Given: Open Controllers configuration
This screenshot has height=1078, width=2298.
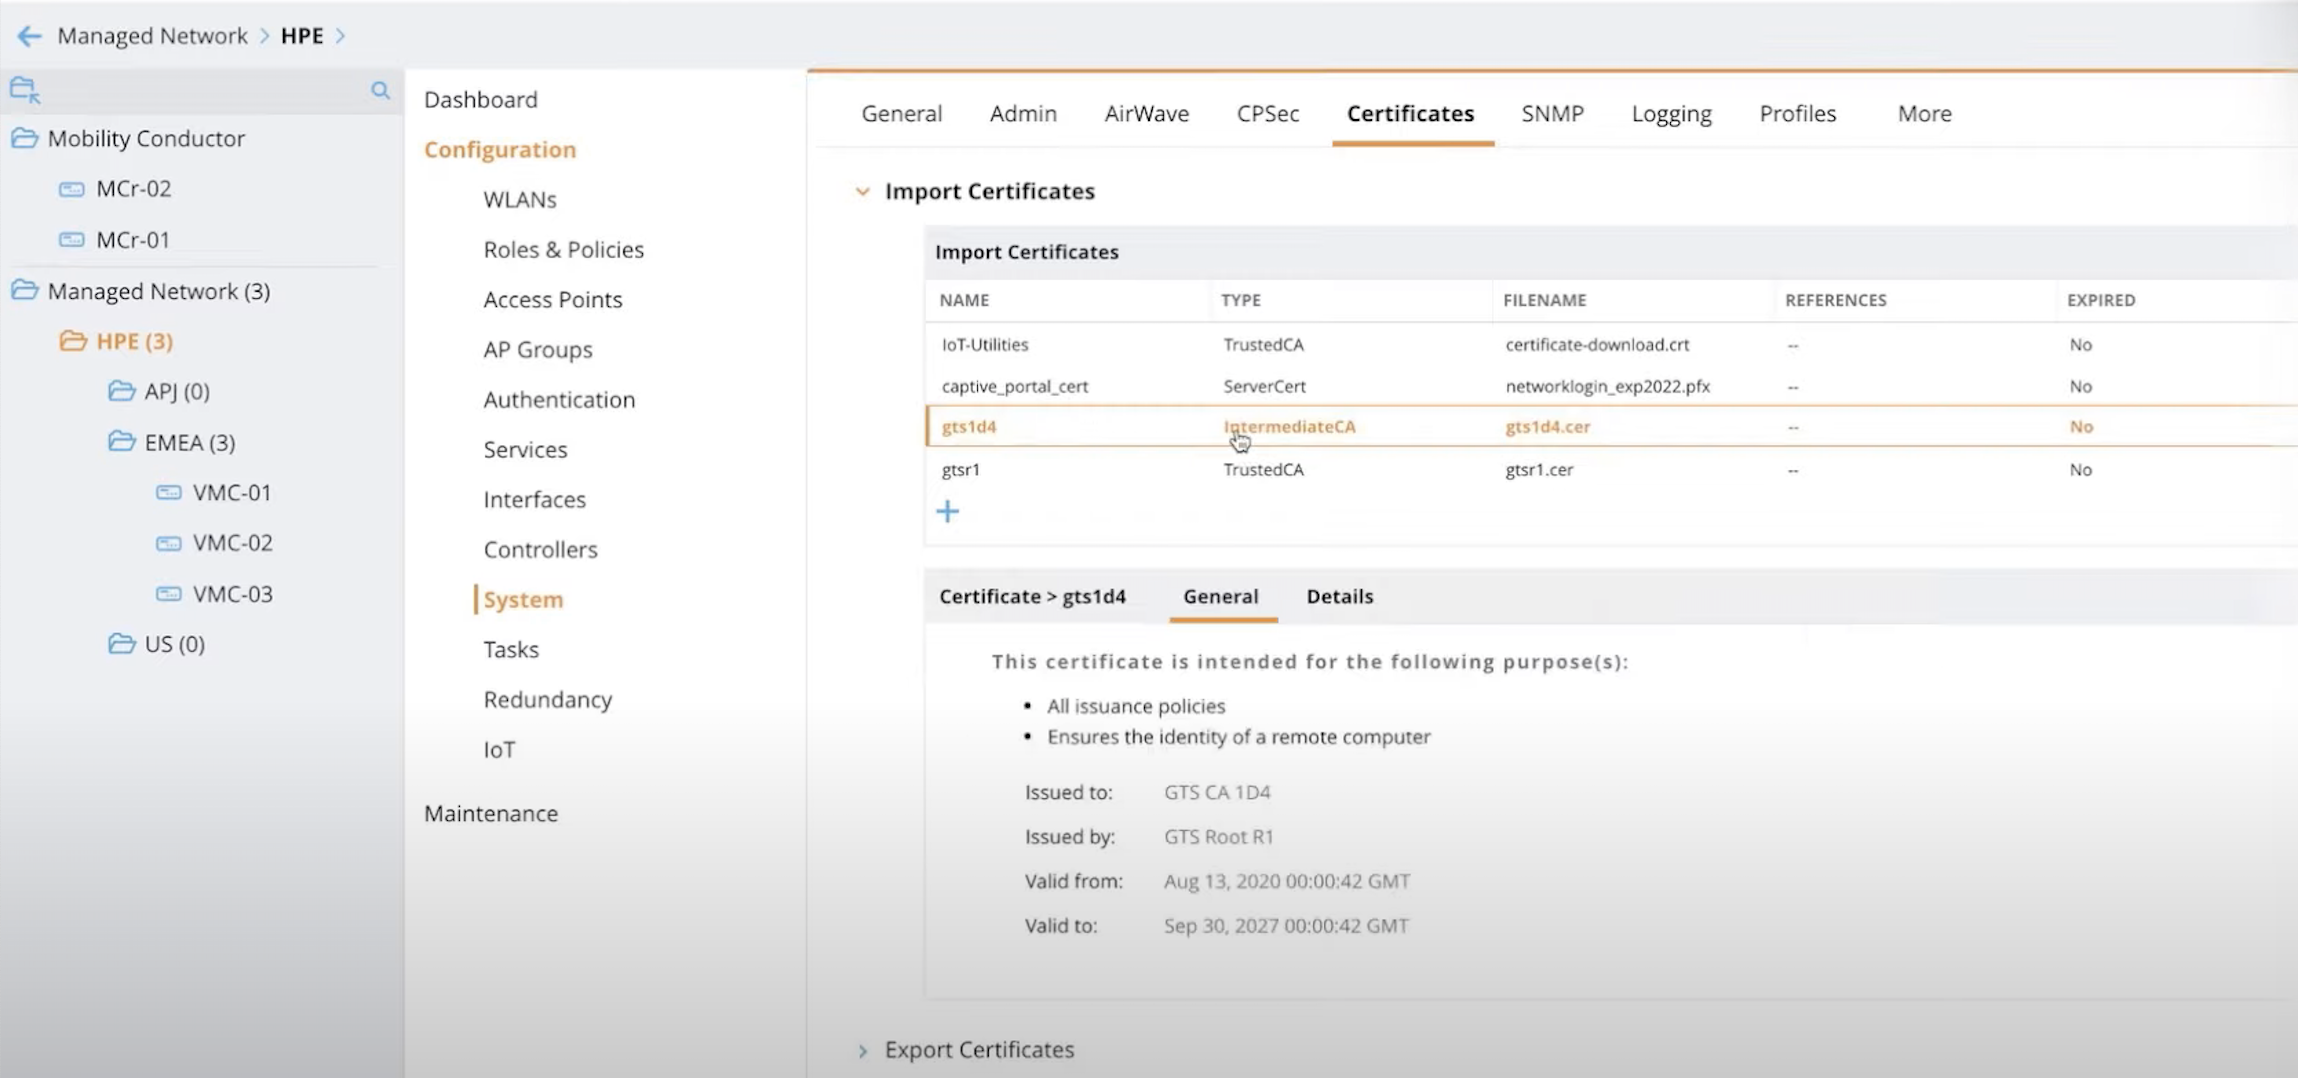Looking at the screenshot, I should (540, 550).
